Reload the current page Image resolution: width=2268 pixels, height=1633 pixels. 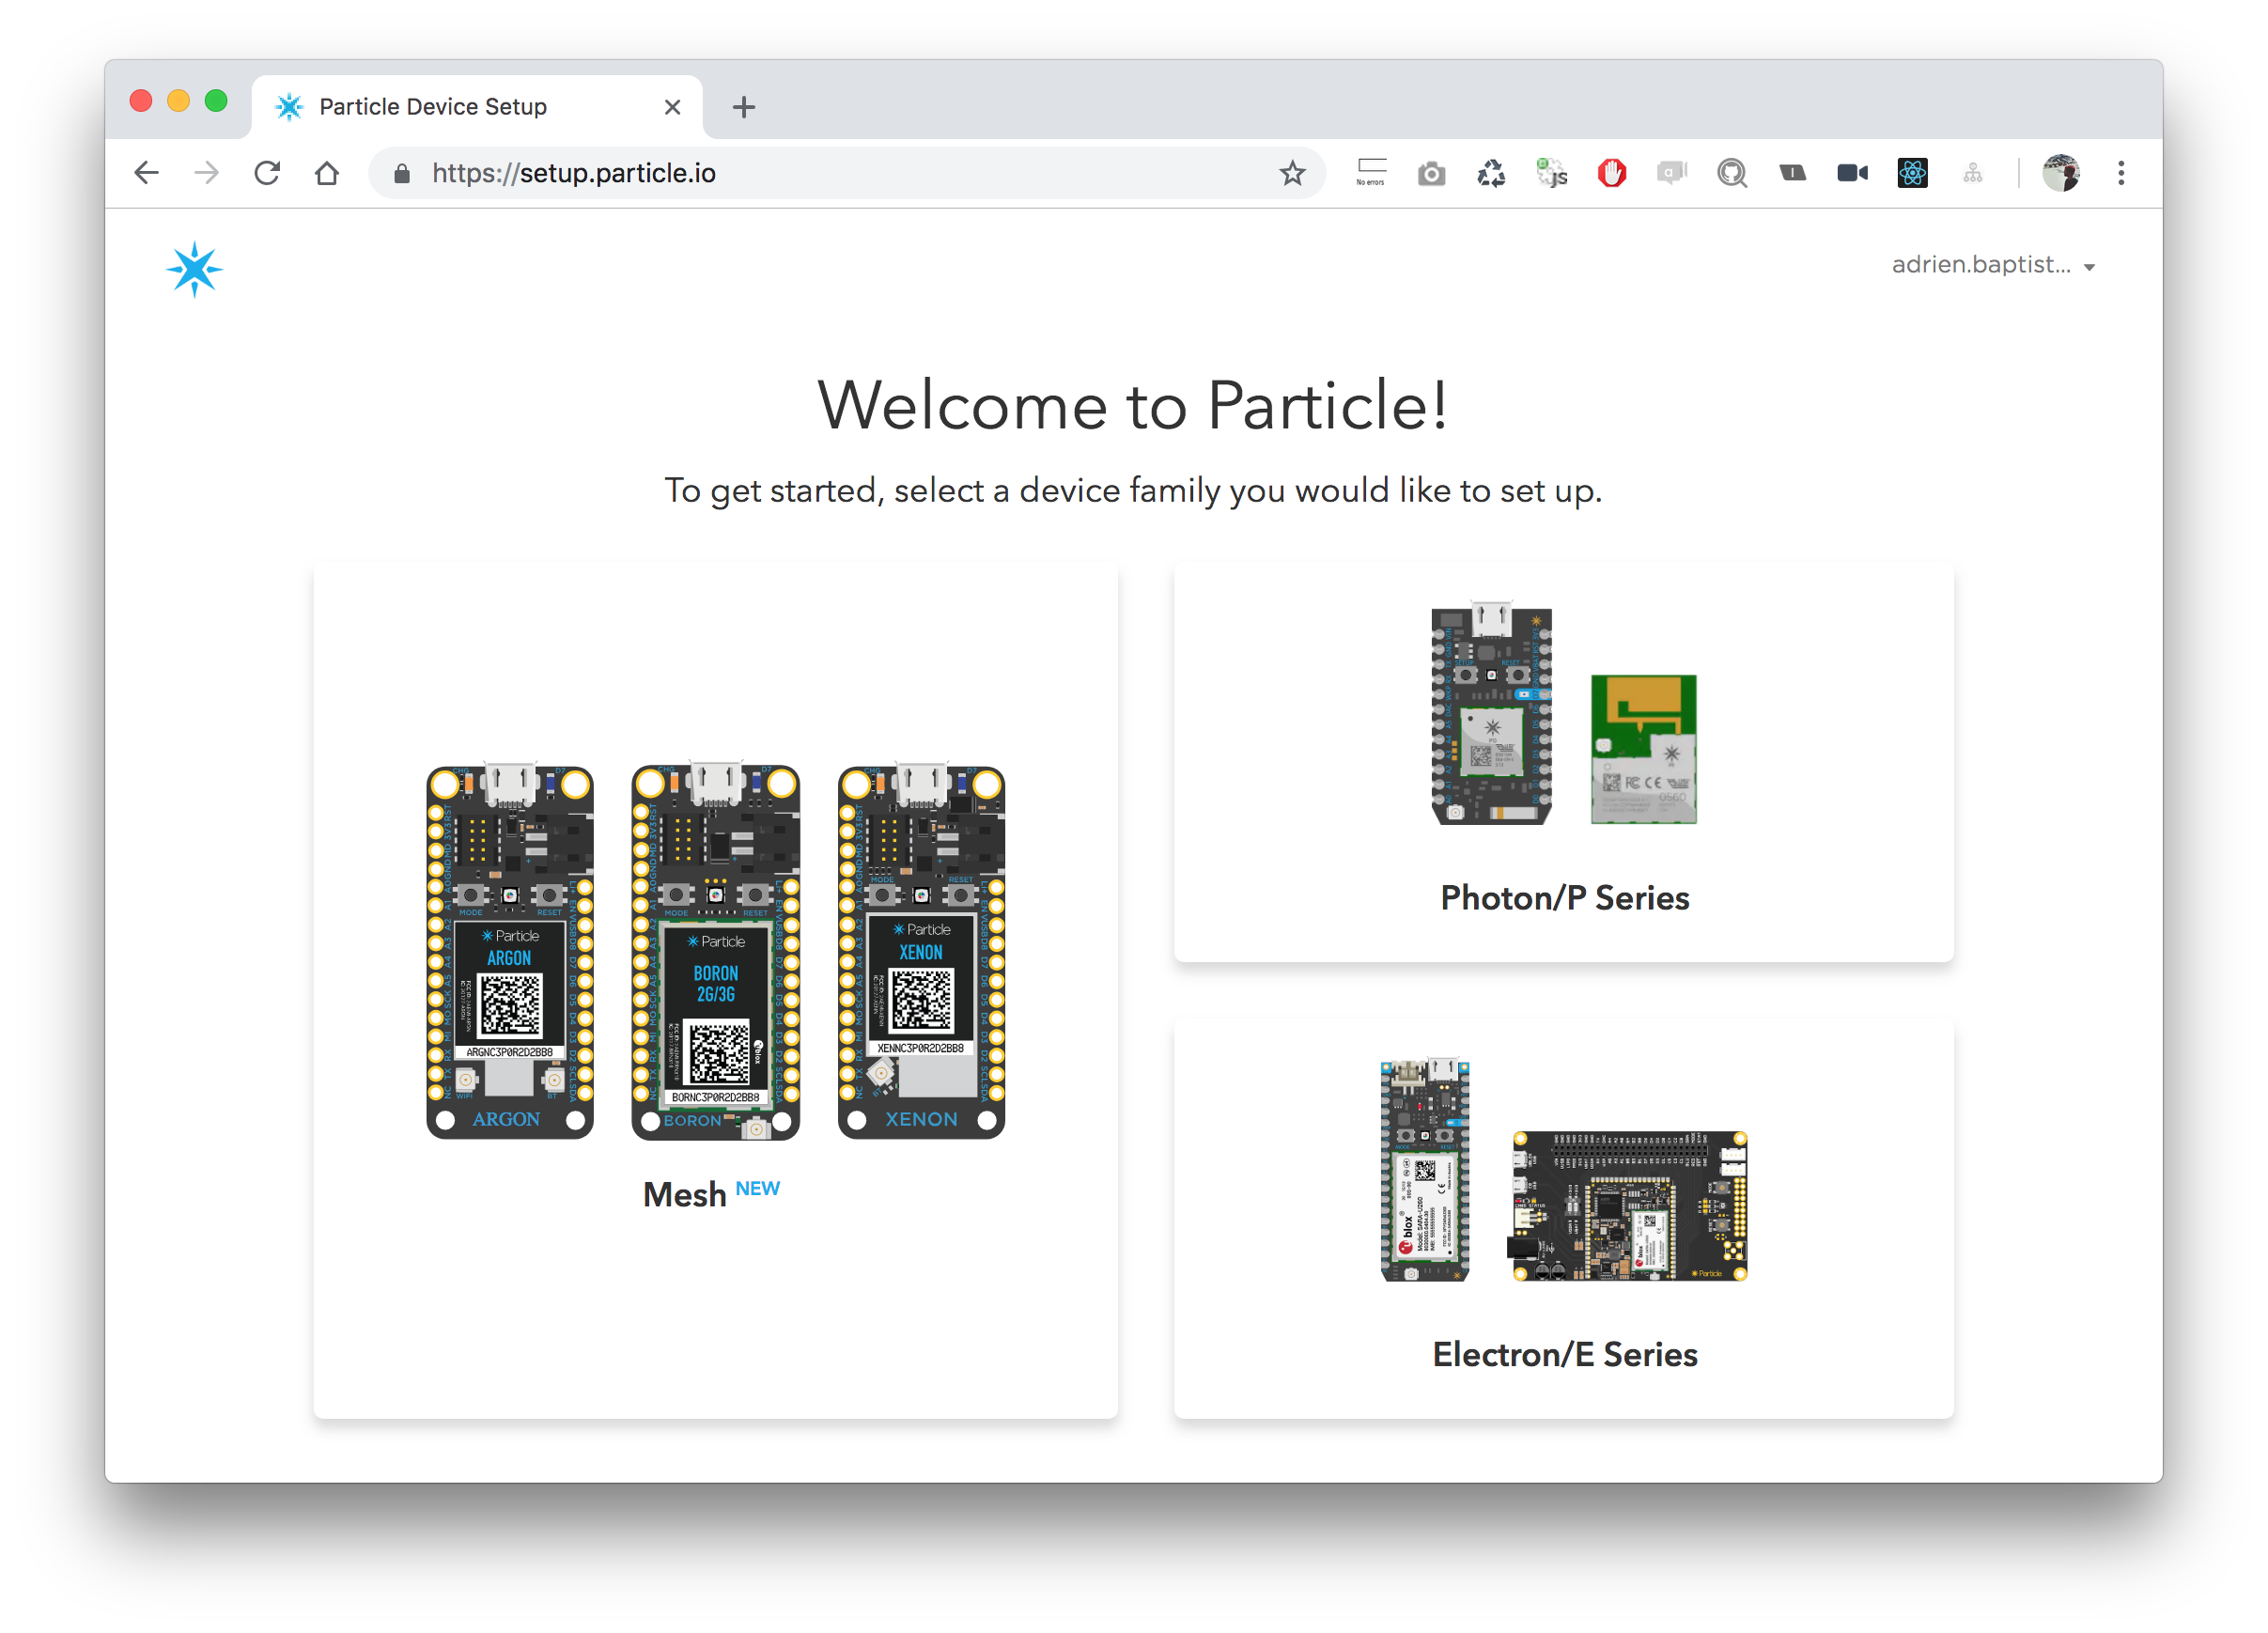[267, 173]
